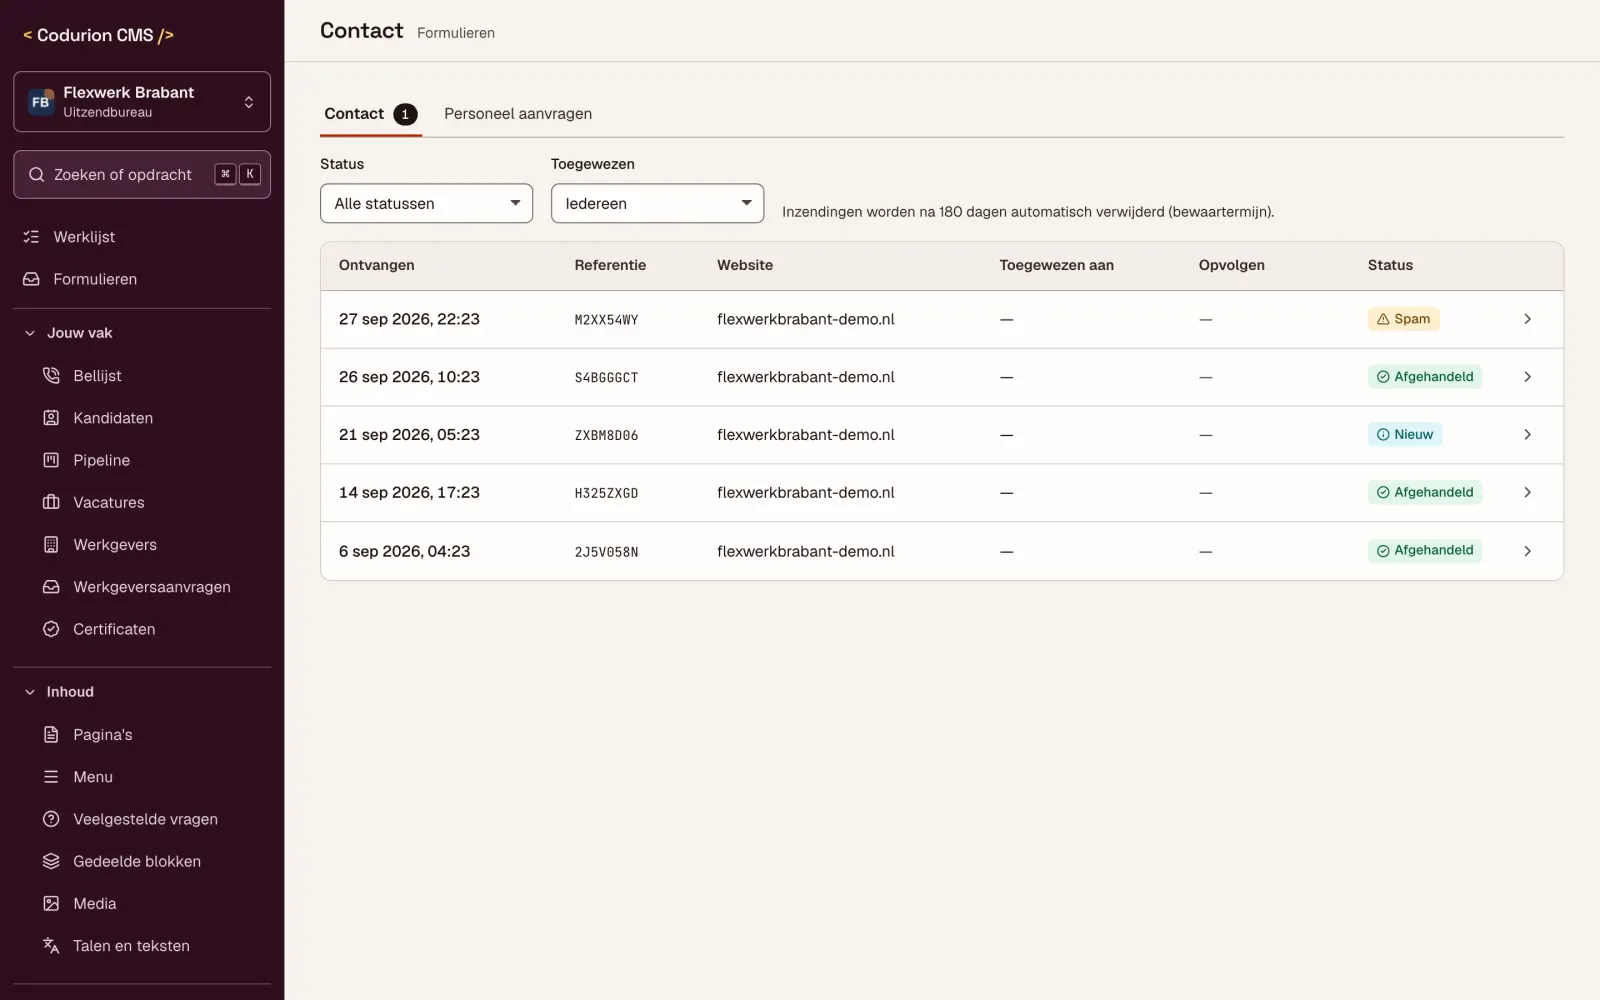Click the Pagina's document icon

point(51,735)
